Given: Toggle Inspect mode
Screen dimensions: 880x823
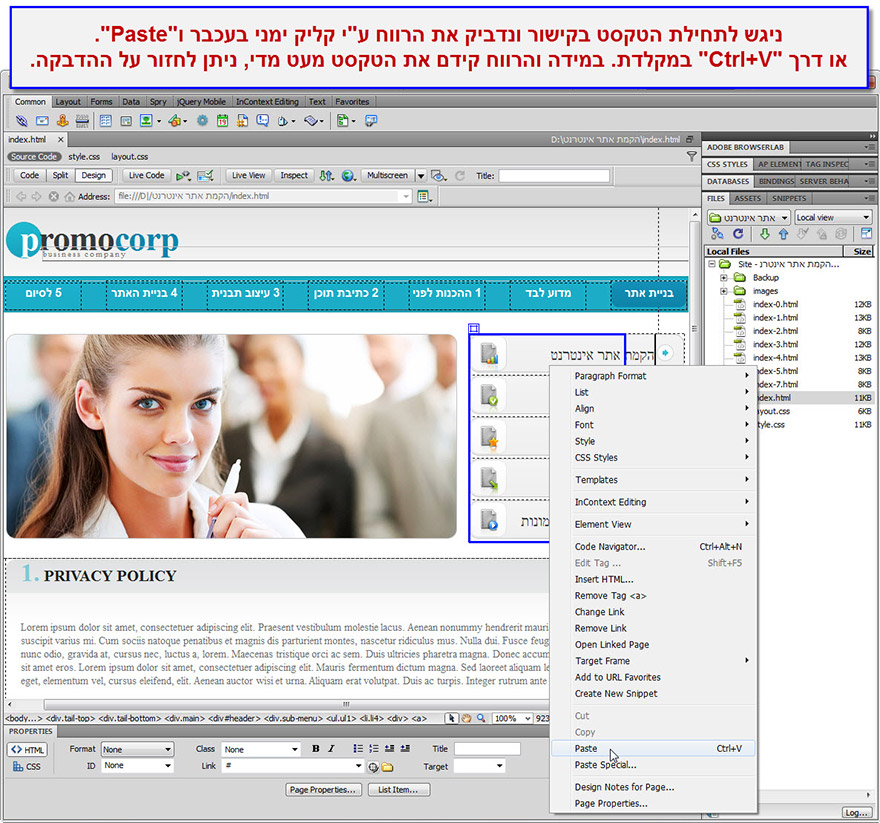Looking at the screenshot, I should click(294, 176).
